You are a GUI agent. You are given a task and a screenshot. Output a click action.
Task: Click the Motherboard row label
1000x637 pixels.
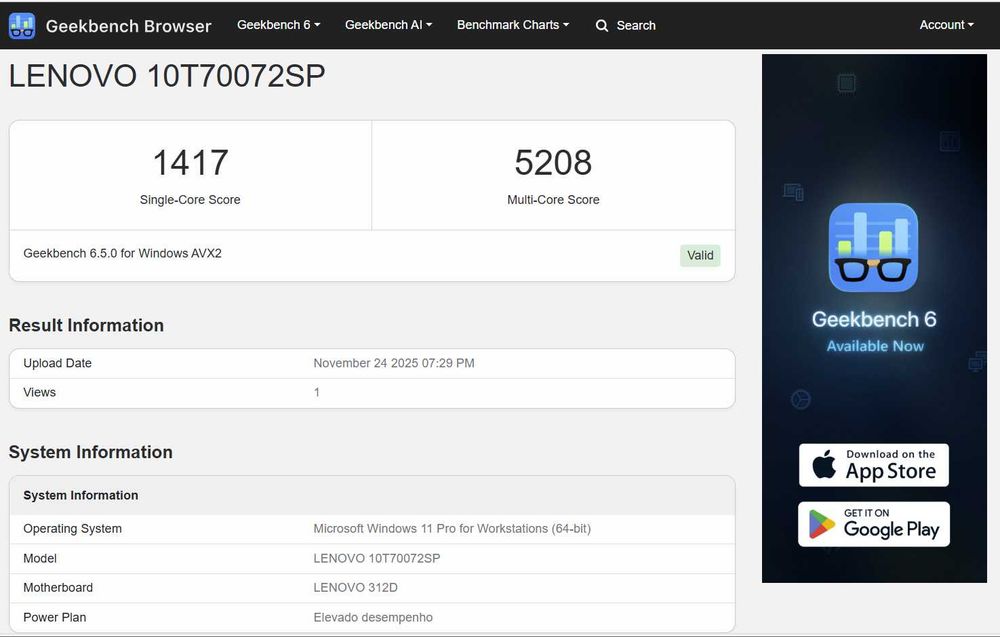(x=57, y=588)
